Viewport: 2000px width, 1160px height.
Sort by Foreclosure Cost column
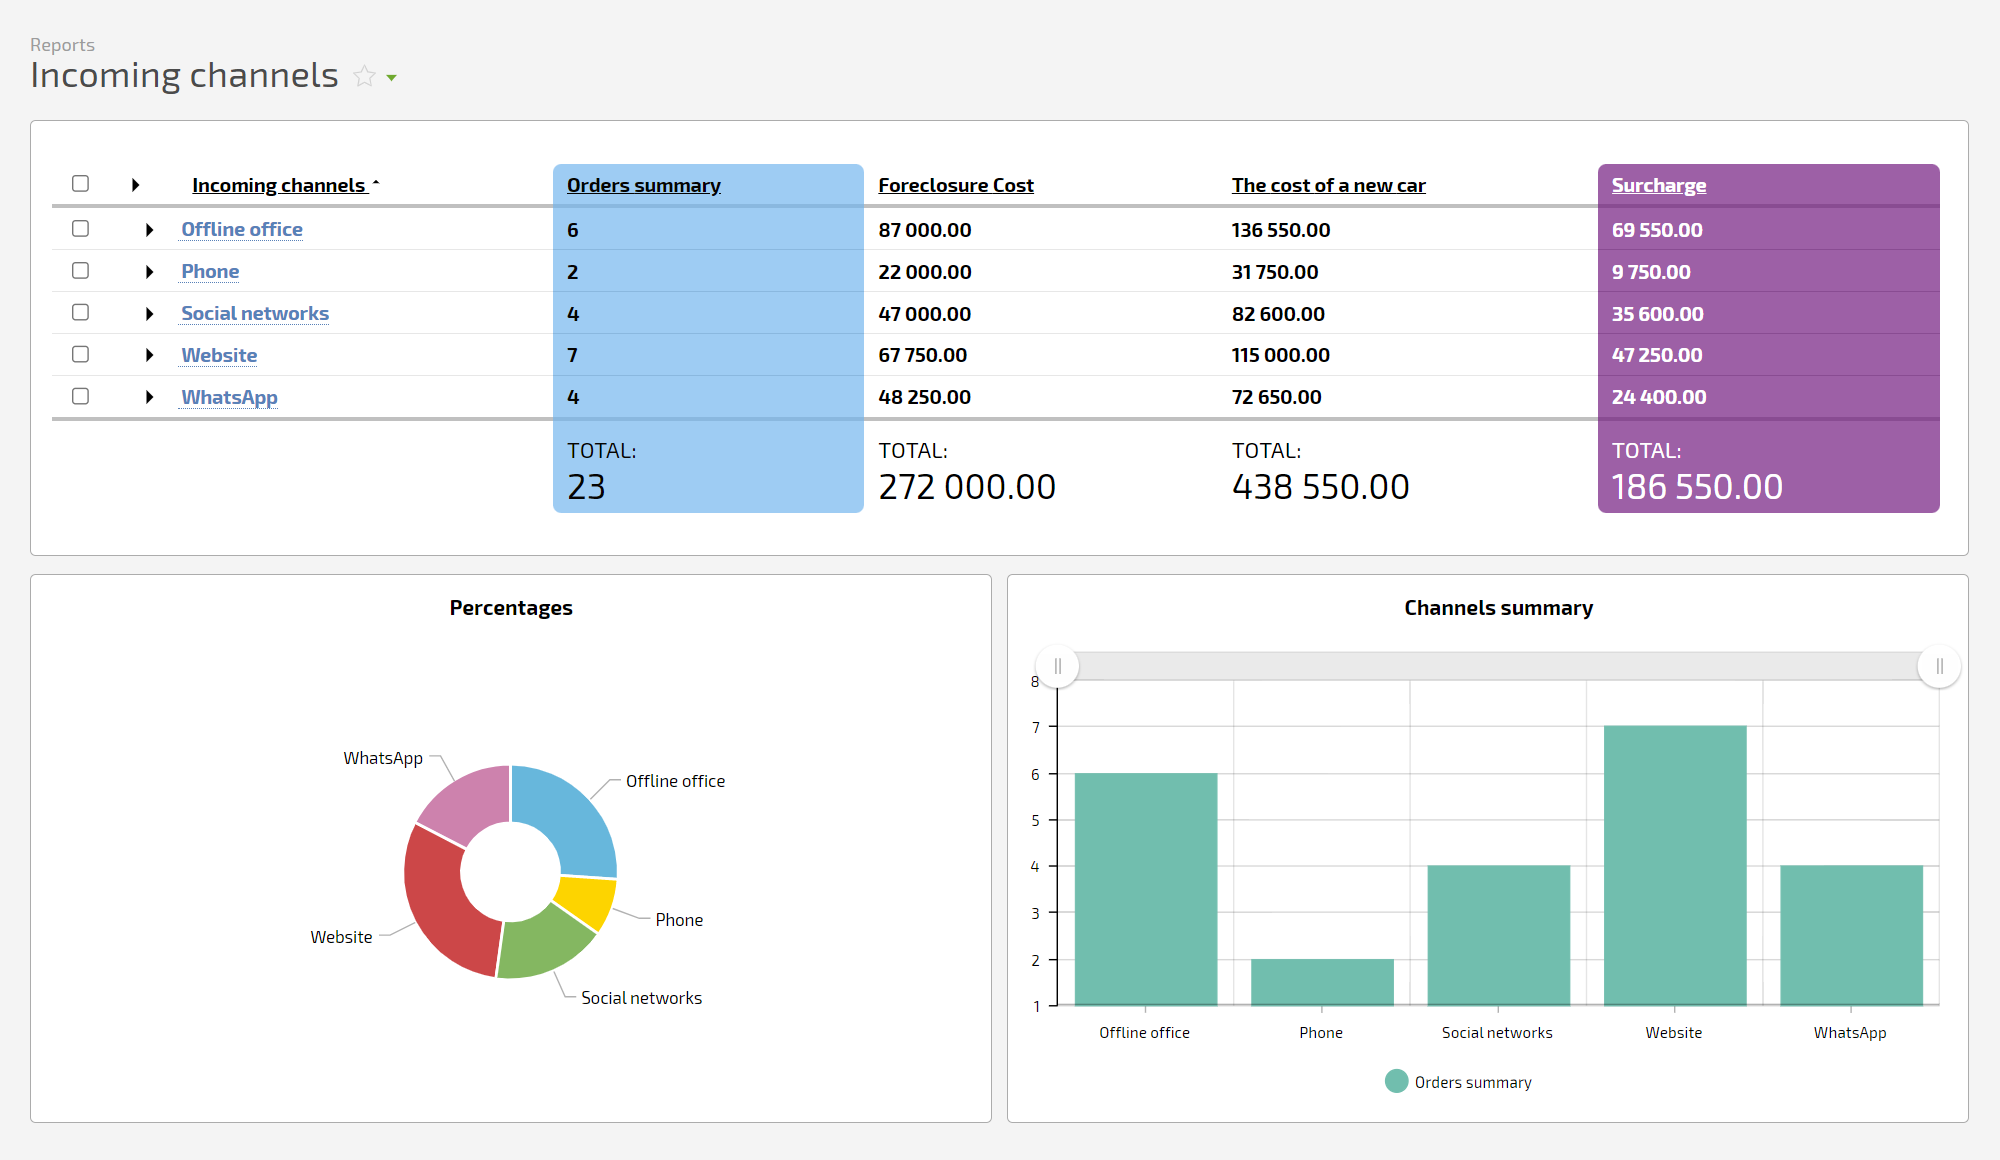coord(955,185)
